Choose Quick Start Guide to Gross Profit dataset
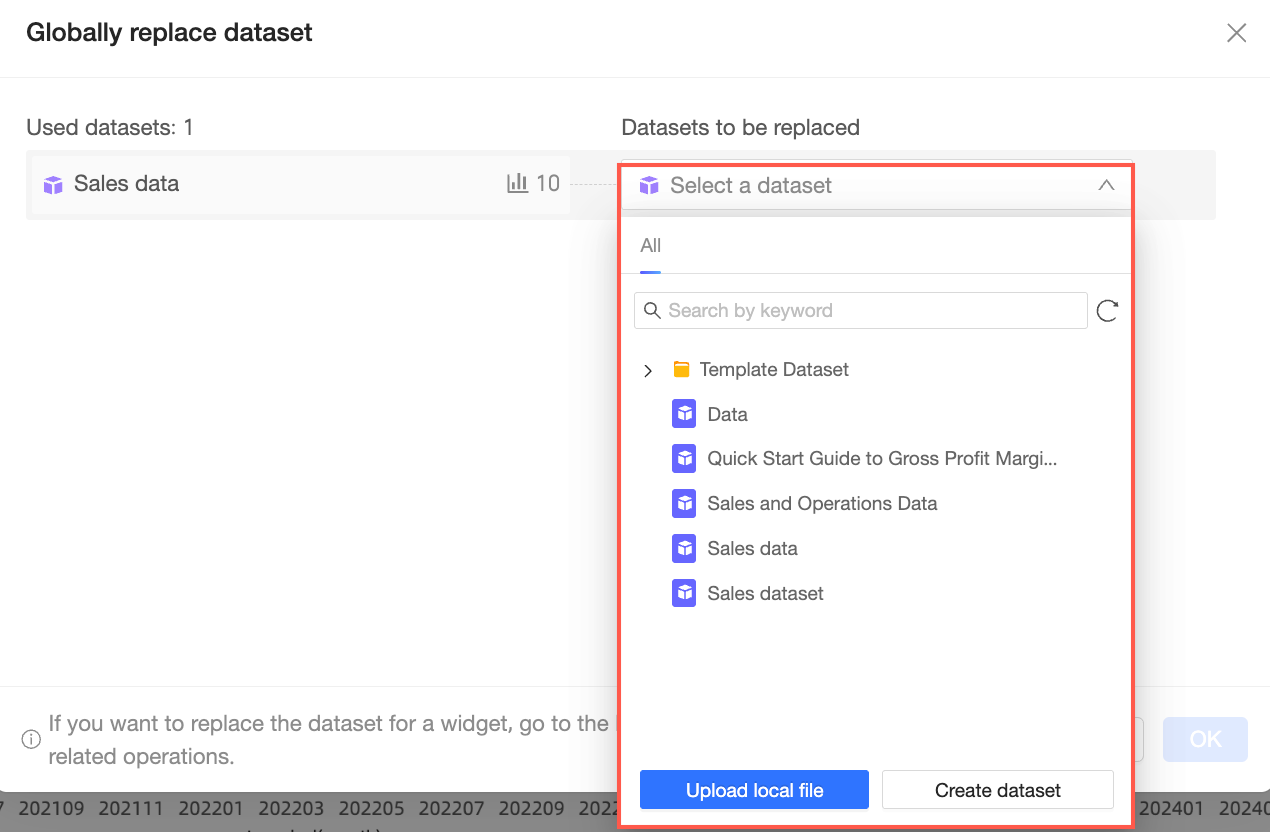Image resolution: width=1270 pixels, height=832 pixels. coord(881,459)
